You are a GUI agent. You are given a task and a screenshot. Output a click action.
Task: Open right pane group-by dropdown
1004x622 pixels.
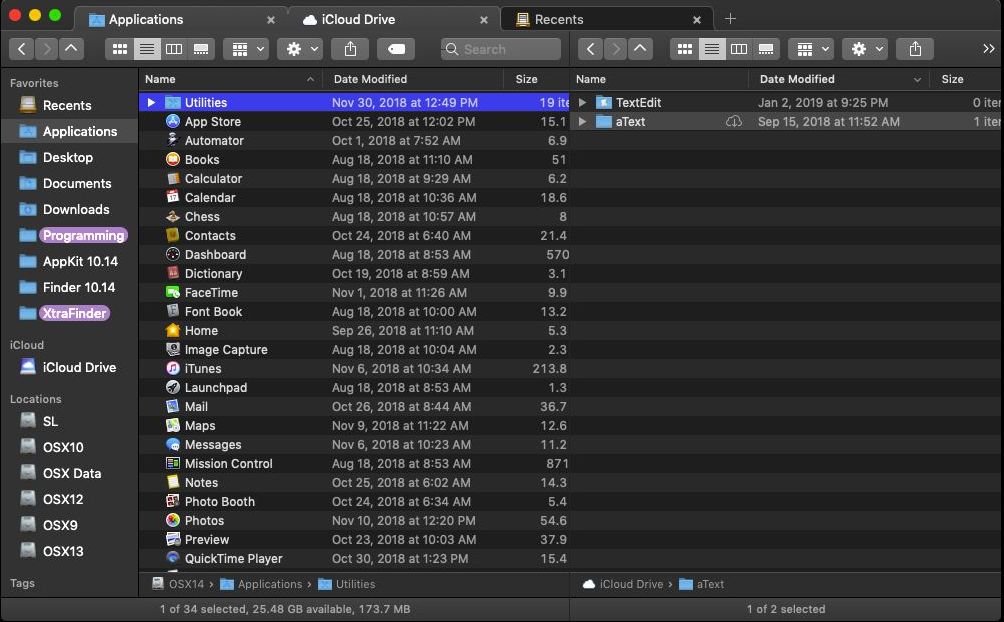click(x=811, y=49)
